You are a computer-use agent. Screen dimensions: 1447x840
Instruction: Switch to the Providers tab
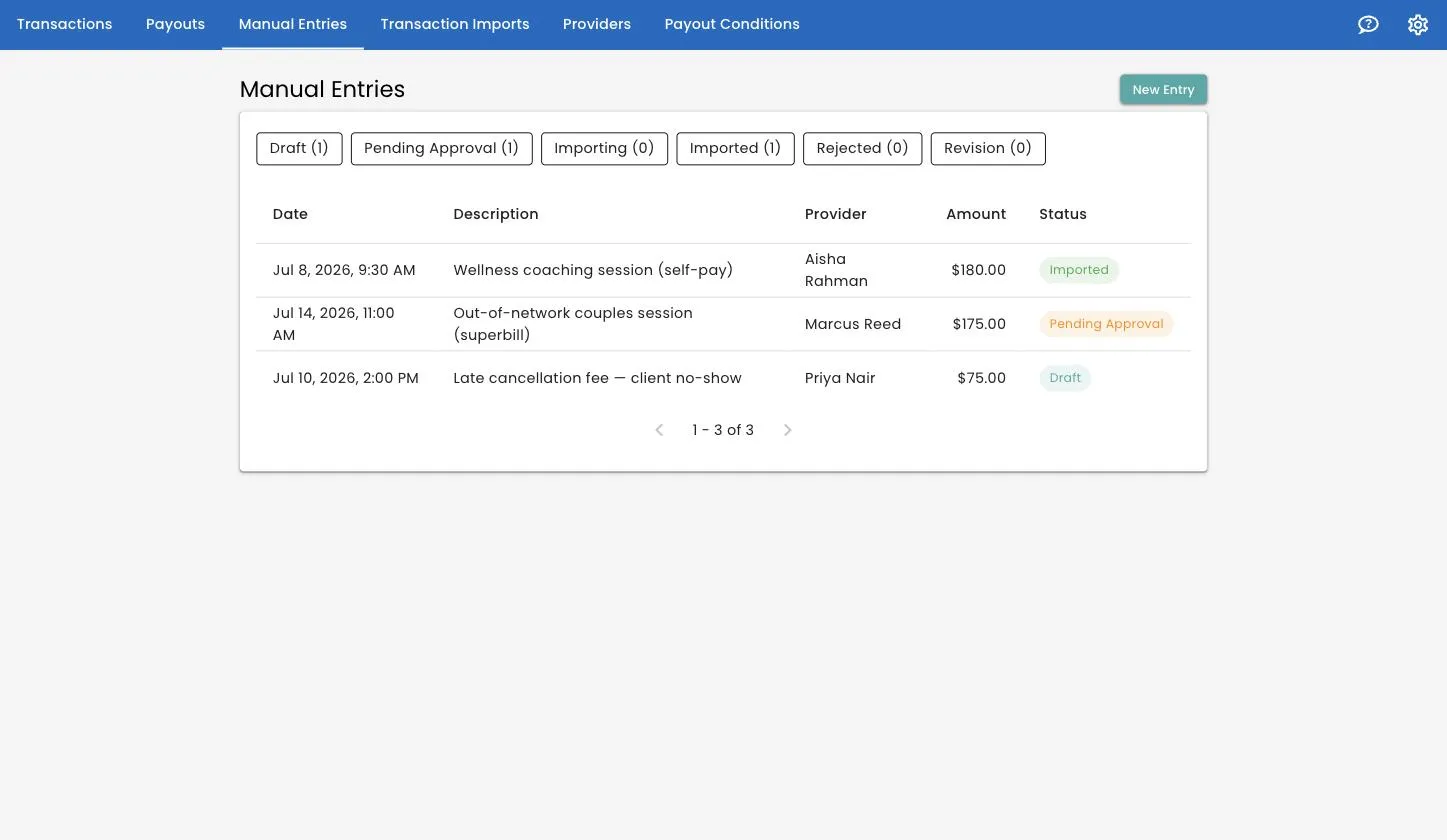(x=597, y=24)
